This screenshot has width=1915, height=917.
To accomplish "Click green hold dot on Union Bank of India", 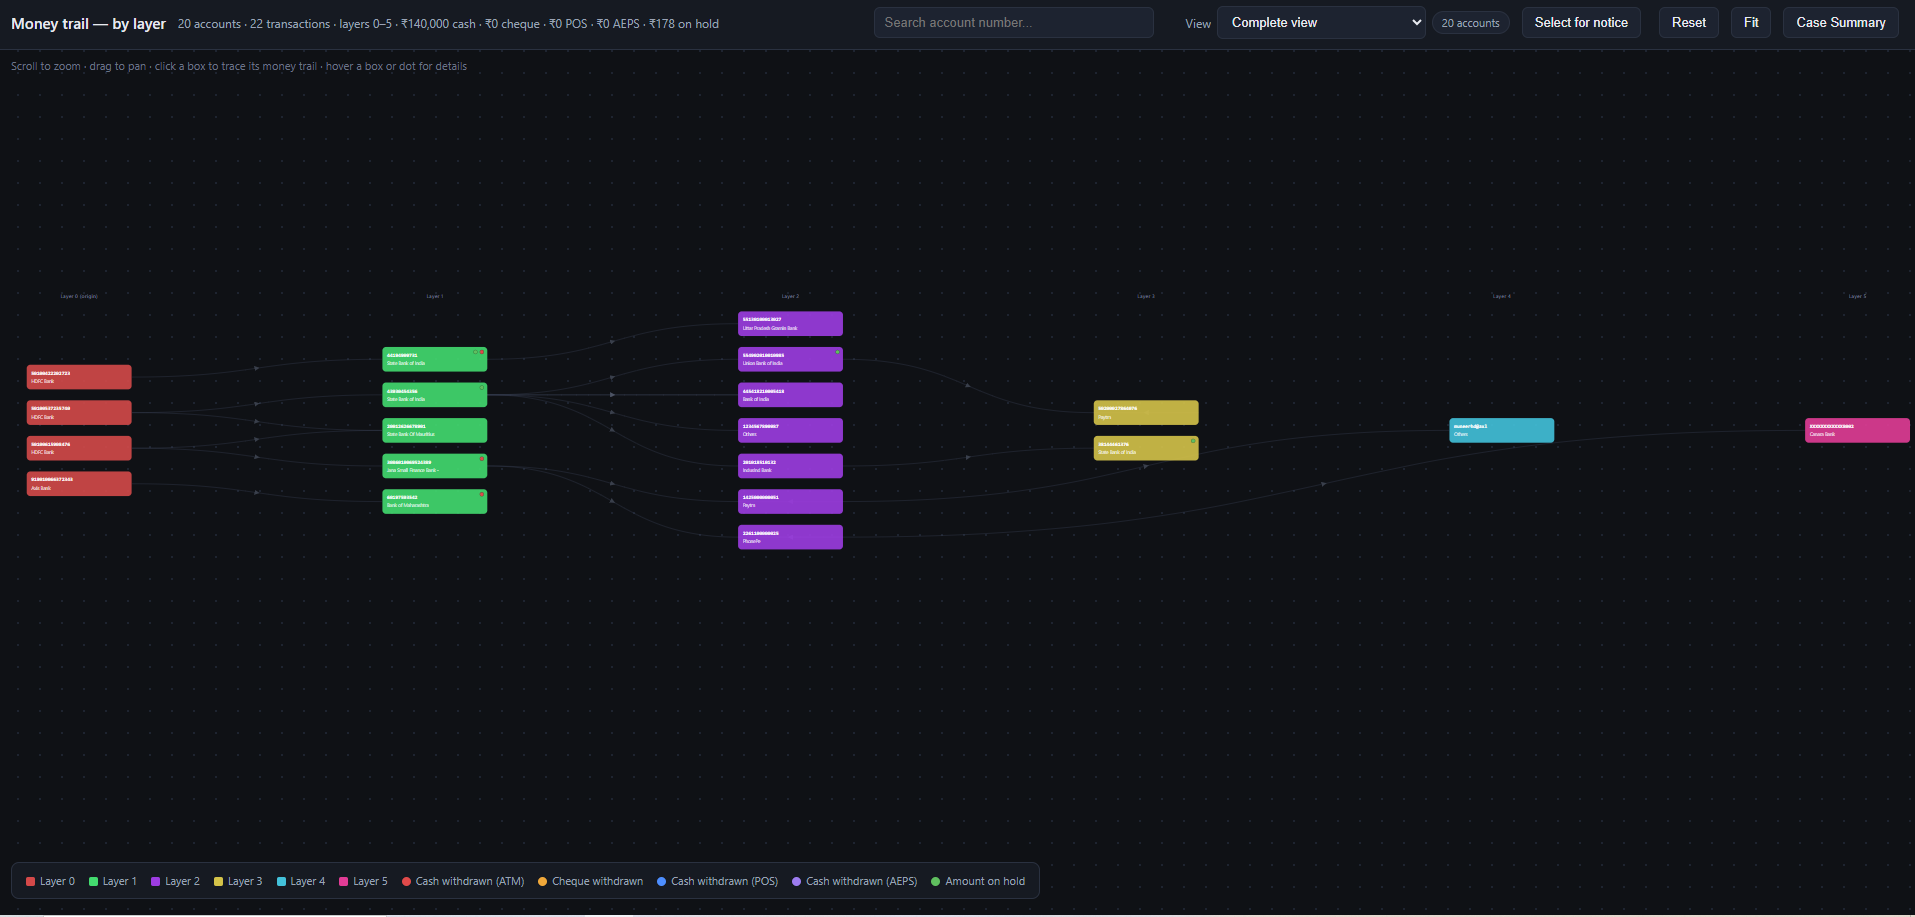I will tap(838, 352).
